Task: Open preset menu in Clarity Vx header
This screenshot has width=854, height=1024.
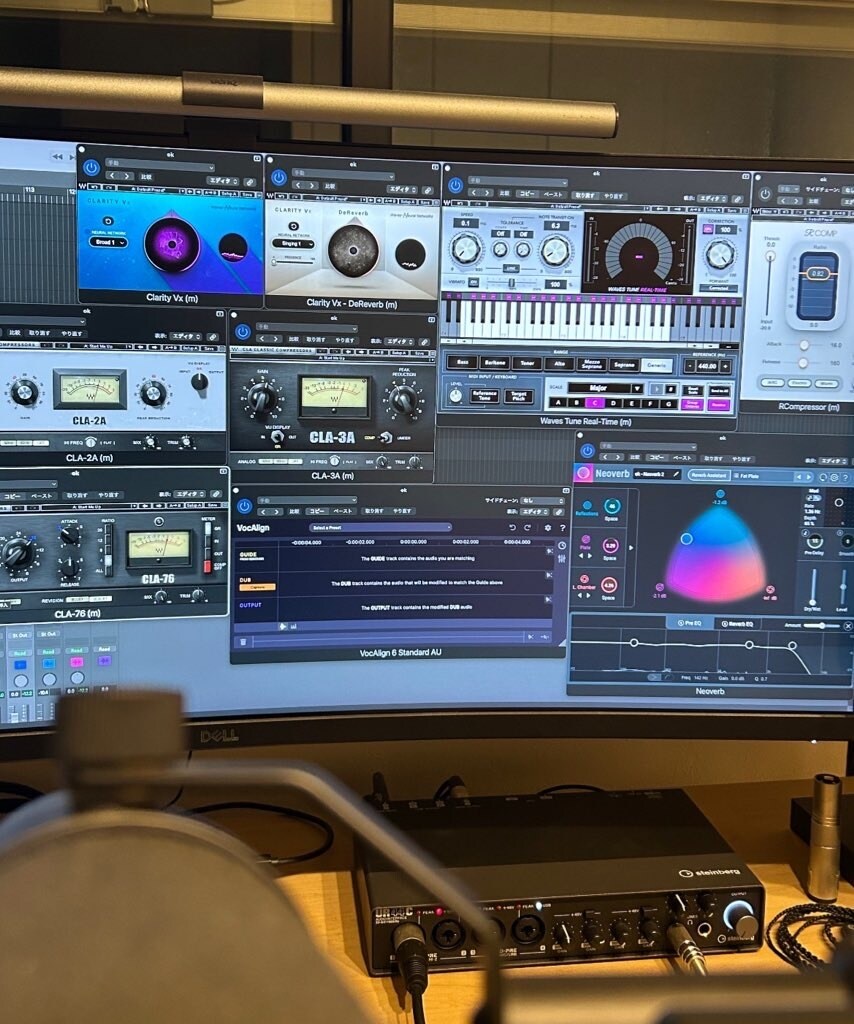Action: [161, 167]
